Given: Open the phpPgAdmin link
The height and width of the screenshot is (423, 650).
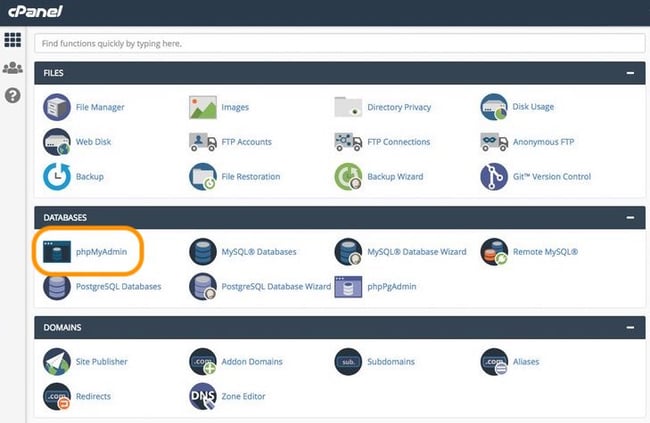Looking at the screenshot, I should pyautogui.click(x=392, y=287).
